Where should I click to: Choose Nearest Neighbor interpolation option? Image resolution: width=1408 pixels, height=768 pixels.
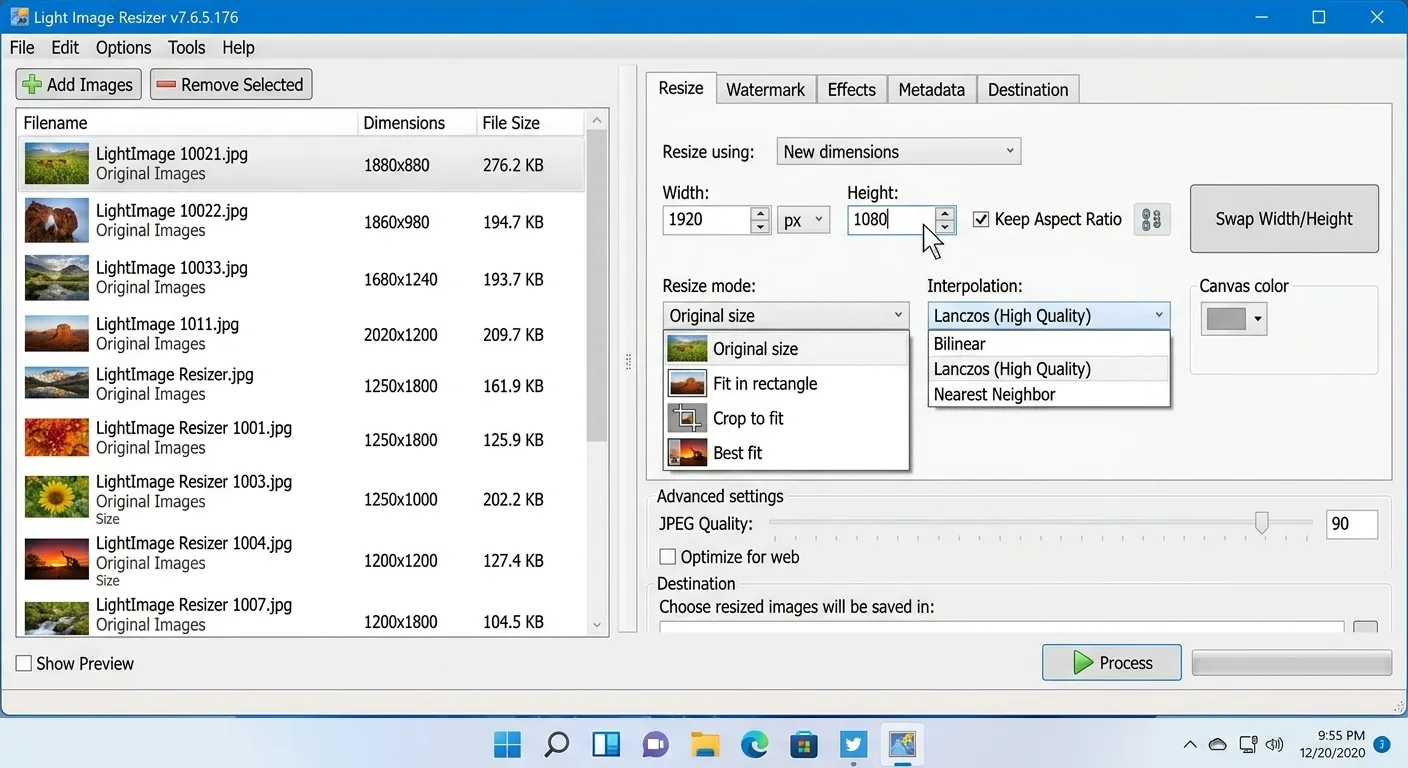[x=1049, y=395]
